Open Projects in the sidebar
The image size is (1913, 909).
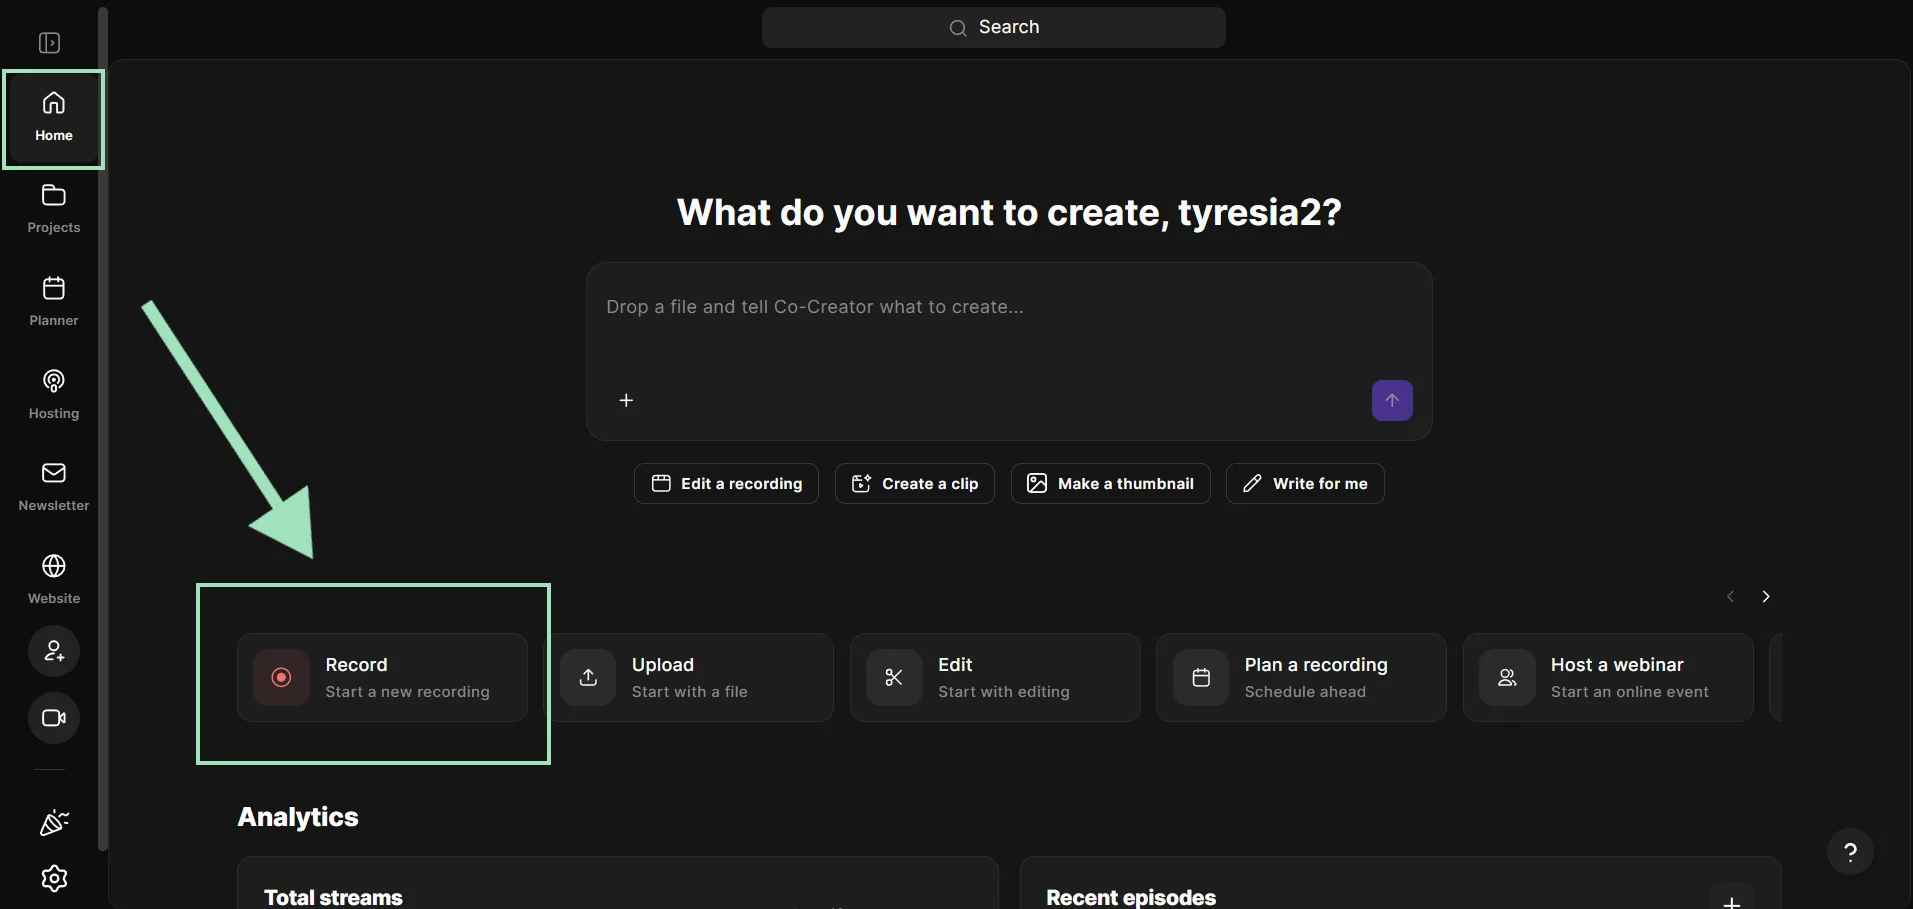click(54, 210)
